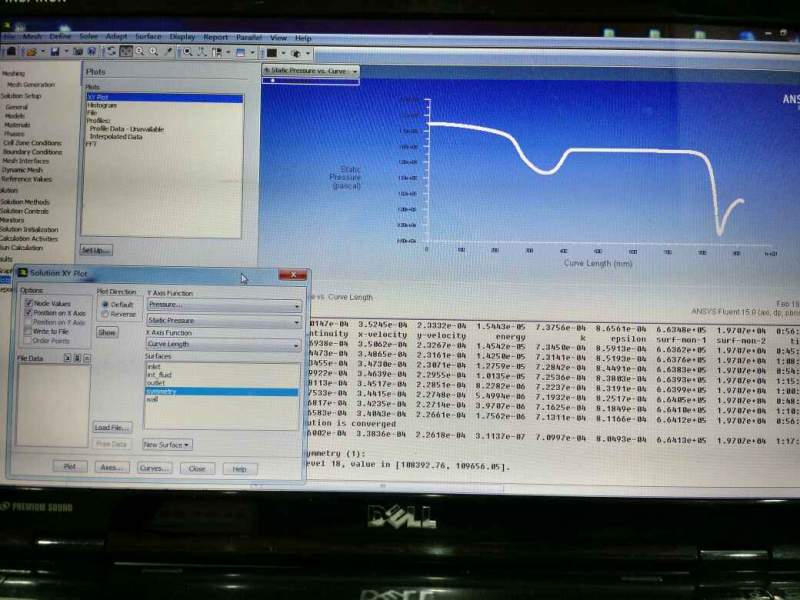Select Histogram in Plots list

tap(102, 105)
